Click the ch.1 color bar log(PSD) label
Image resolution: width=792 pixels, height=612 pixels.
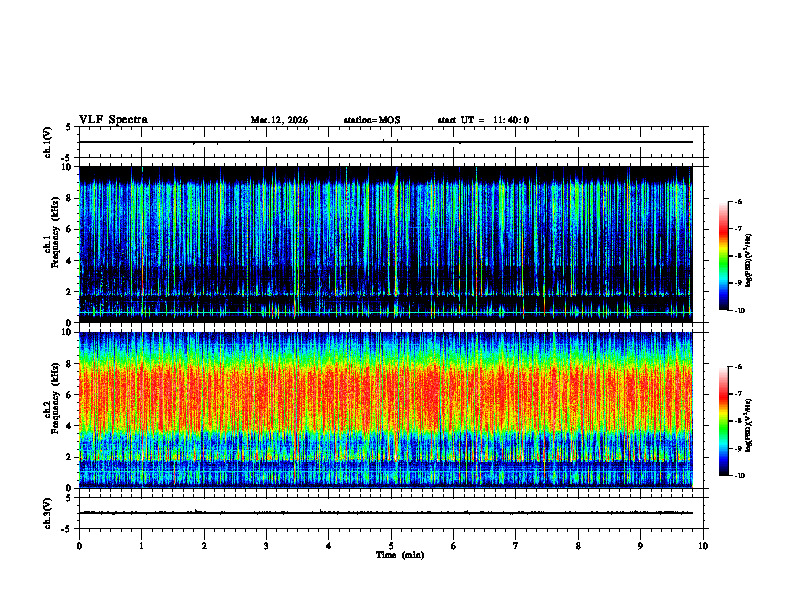[749, 261]
